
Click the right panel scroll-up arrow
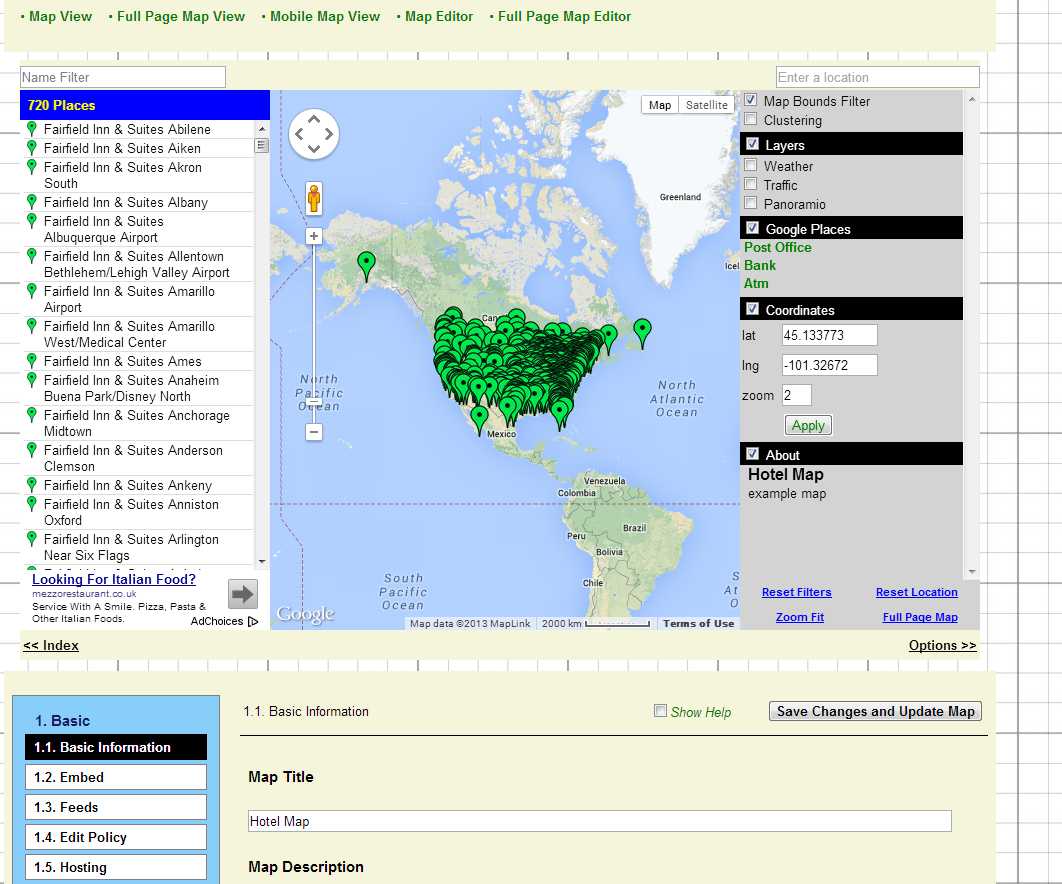click(x=972, y=100)
